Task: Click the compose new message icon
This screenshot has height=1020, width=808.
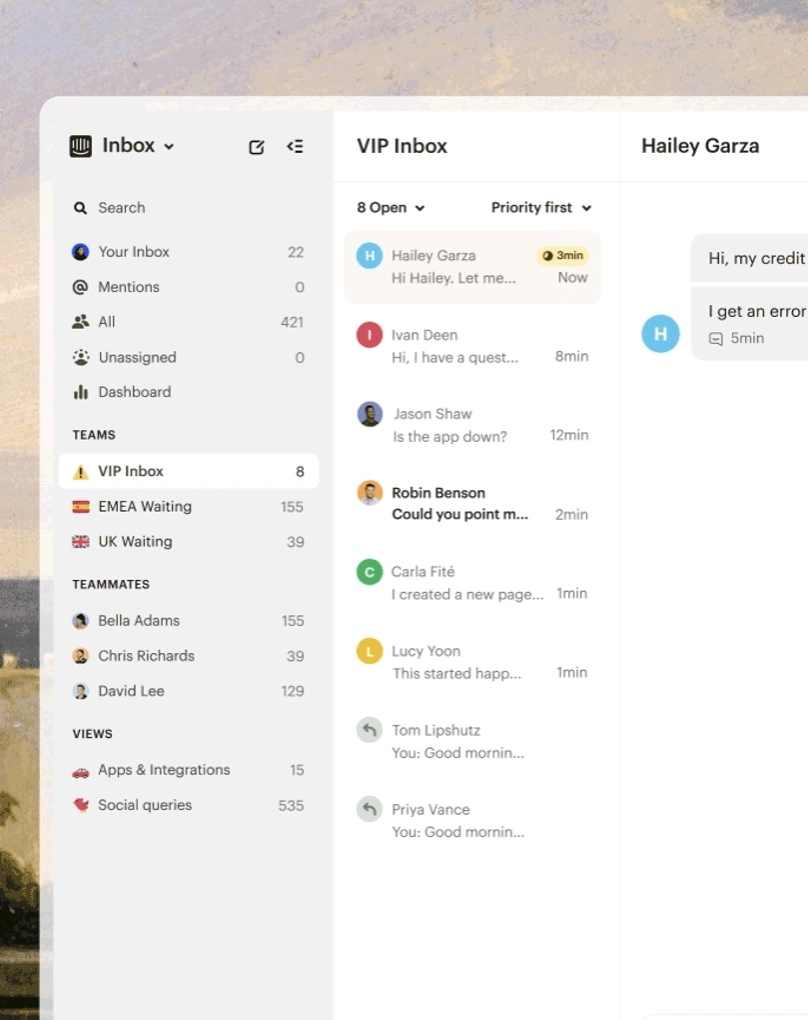Action: click(x=256, y=147)
